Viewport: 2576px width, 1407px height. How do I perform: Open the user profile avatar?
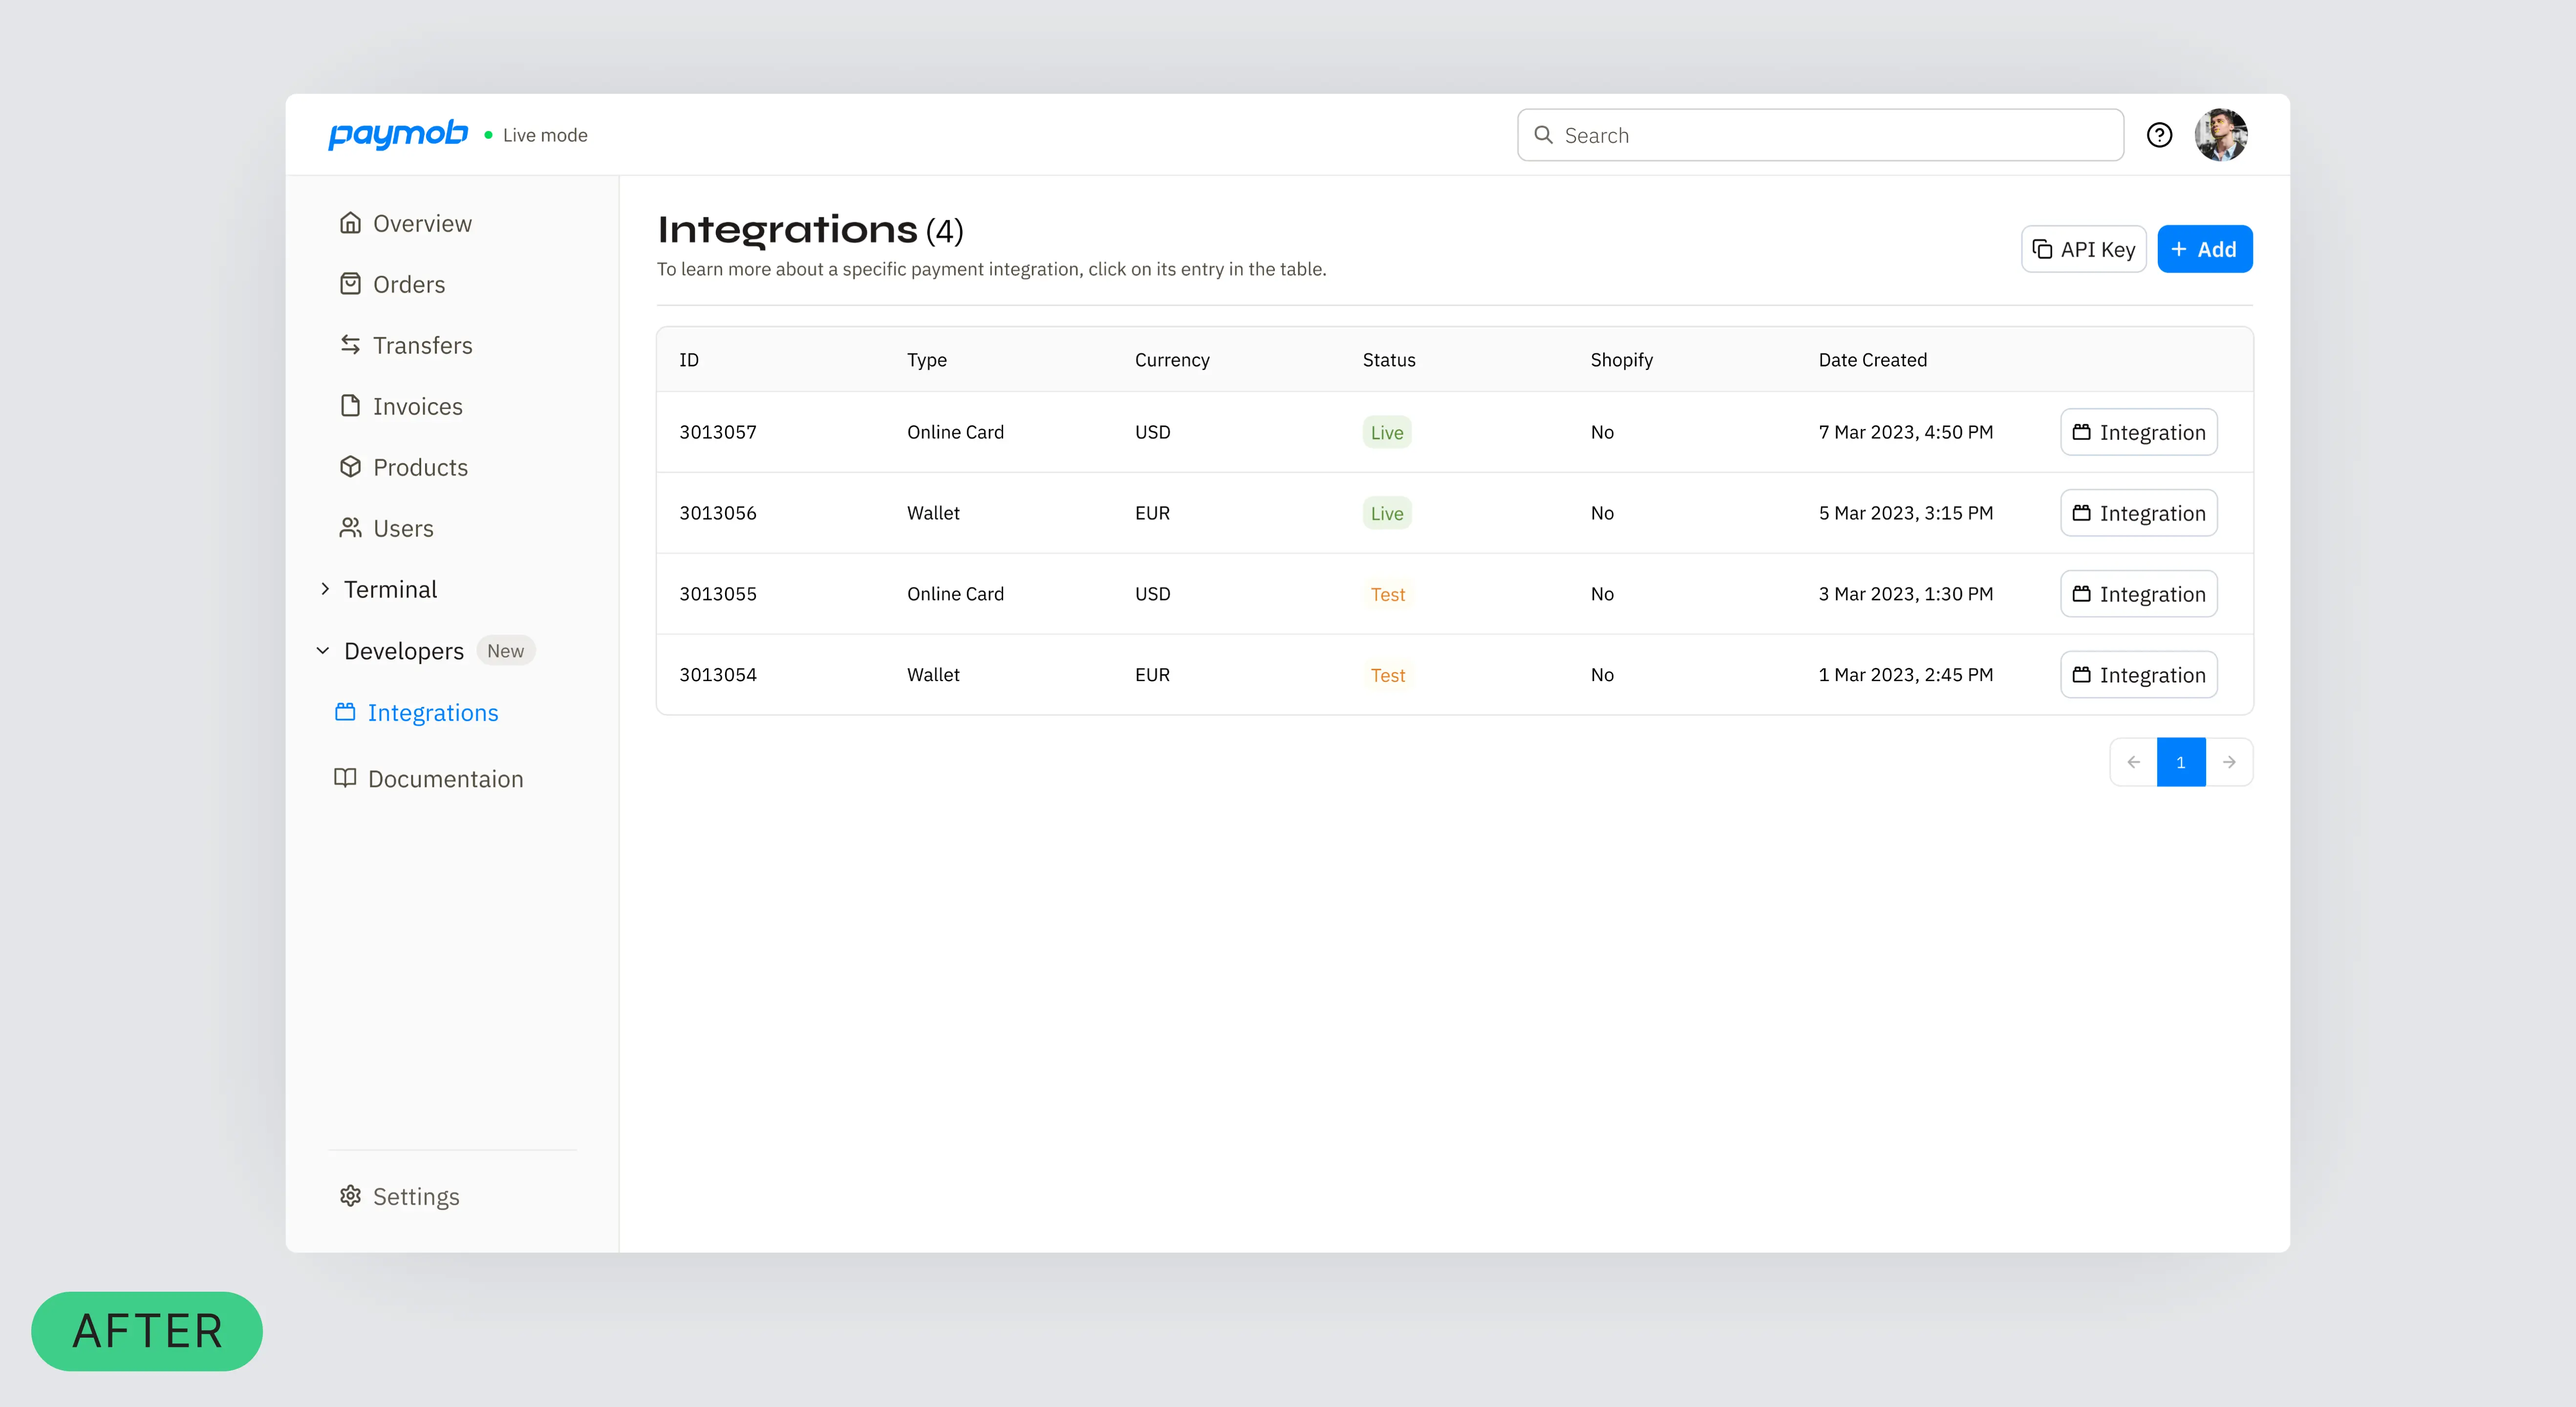(2221, 135)
